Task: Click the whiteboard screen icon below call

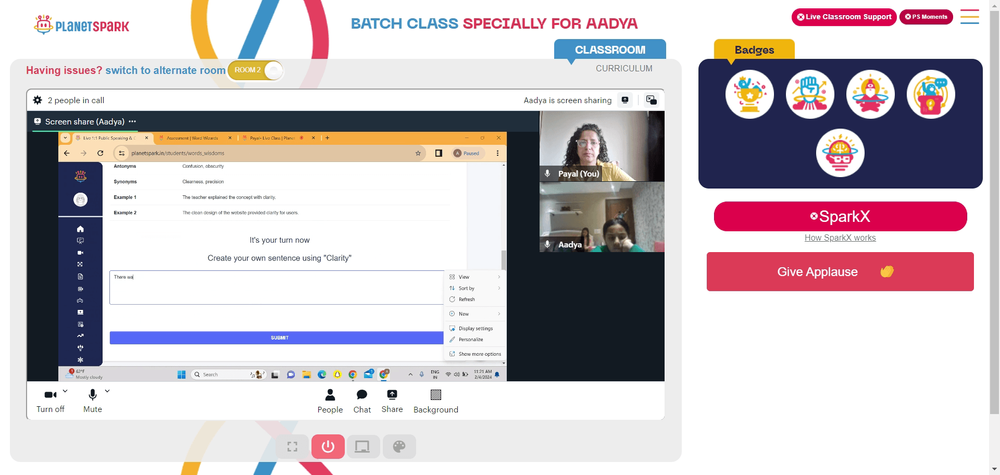Action: pos(364,447)
